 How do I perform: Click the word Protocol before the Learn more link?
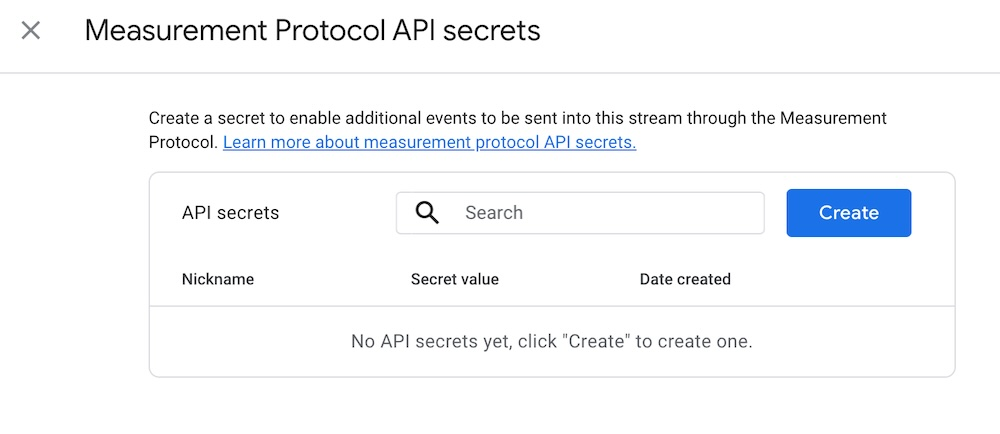[x=182, y=143]
